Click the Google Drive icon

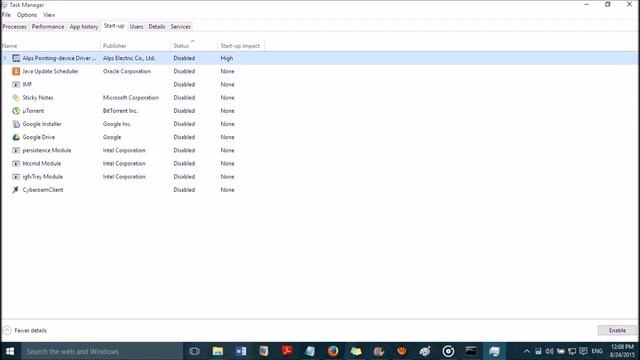16,137
